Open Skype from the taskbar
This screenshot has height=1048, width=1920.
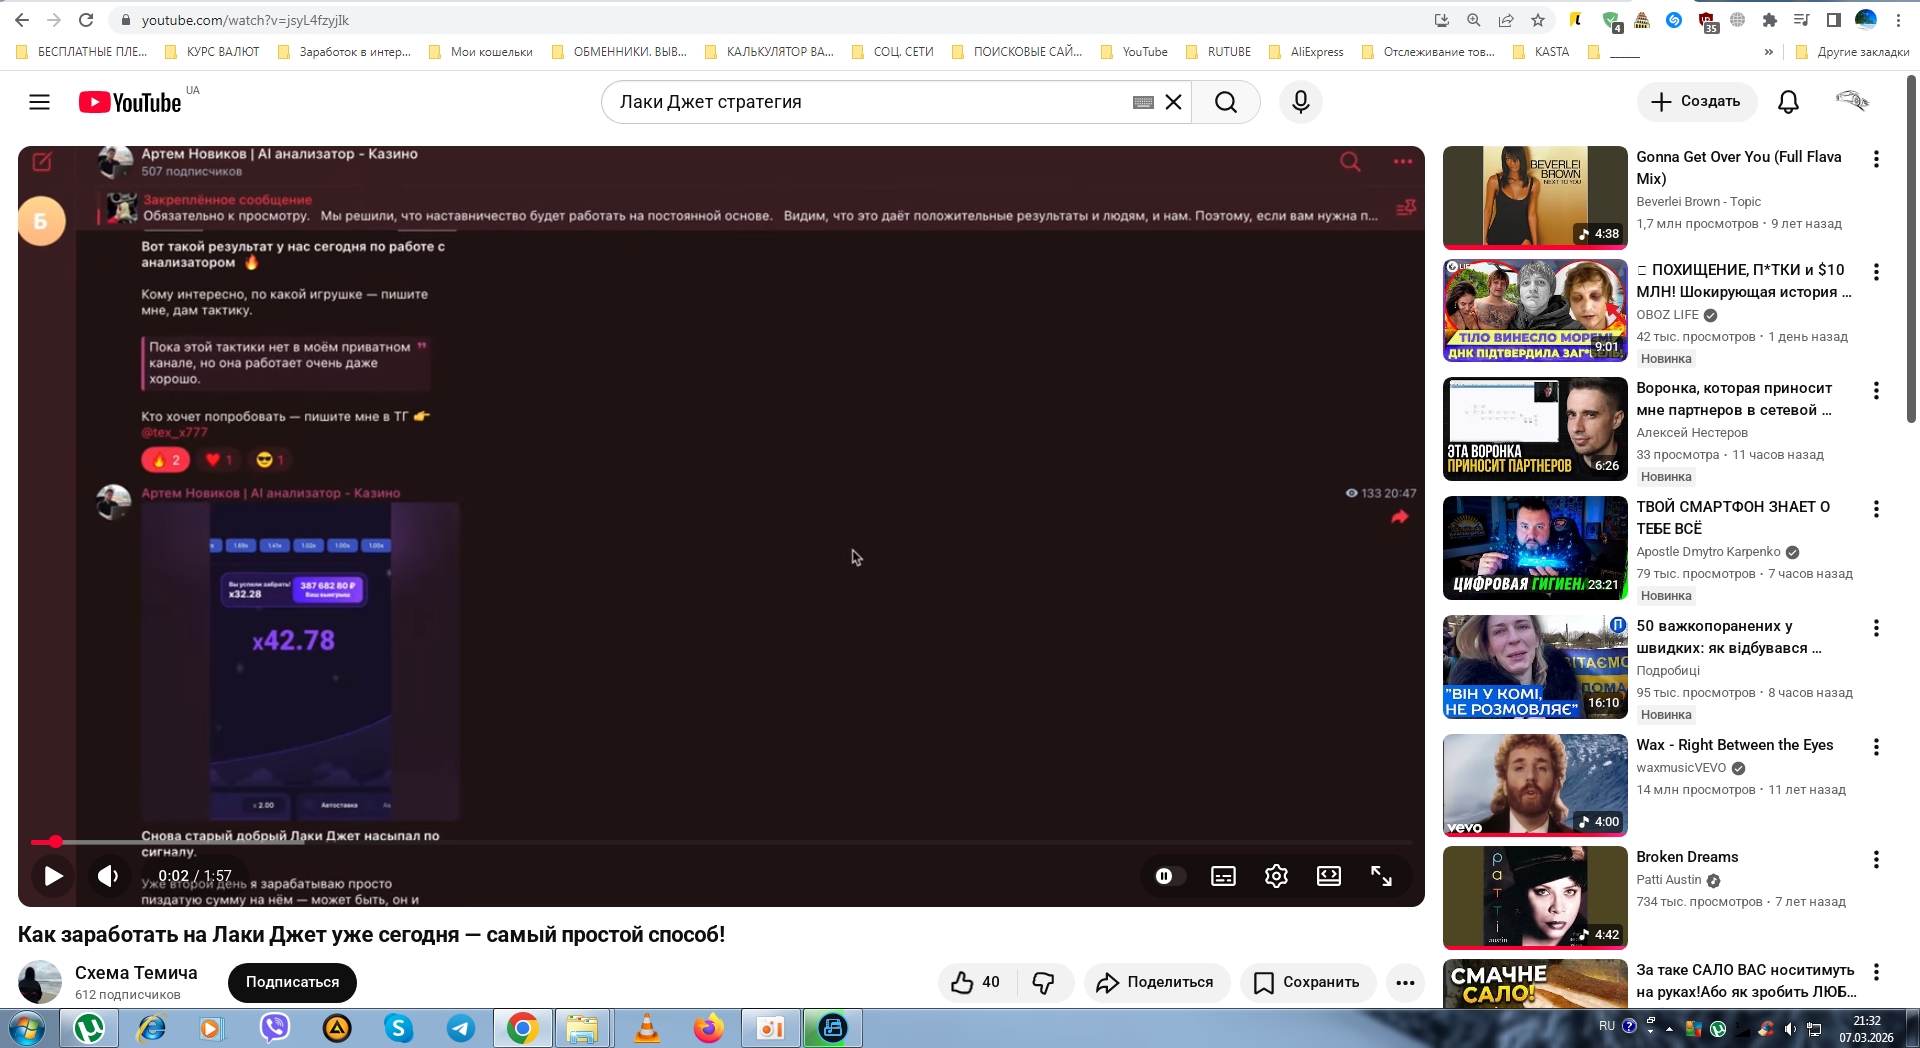(x=398, y=1028)
